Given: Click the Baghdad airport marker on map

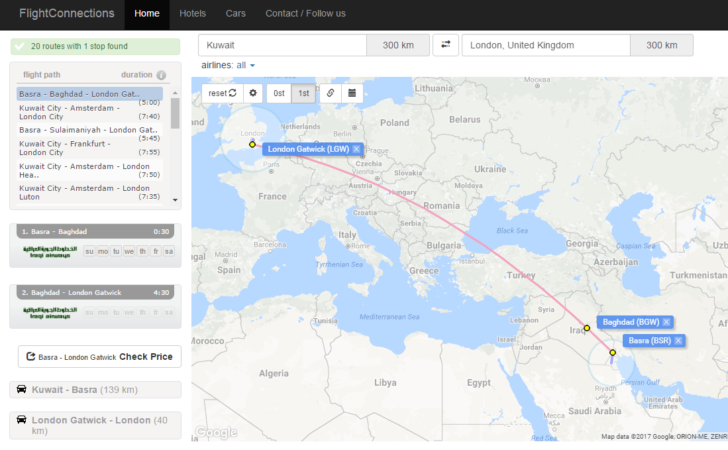Looking at the screenshot, I should click(x=587, y=328).
